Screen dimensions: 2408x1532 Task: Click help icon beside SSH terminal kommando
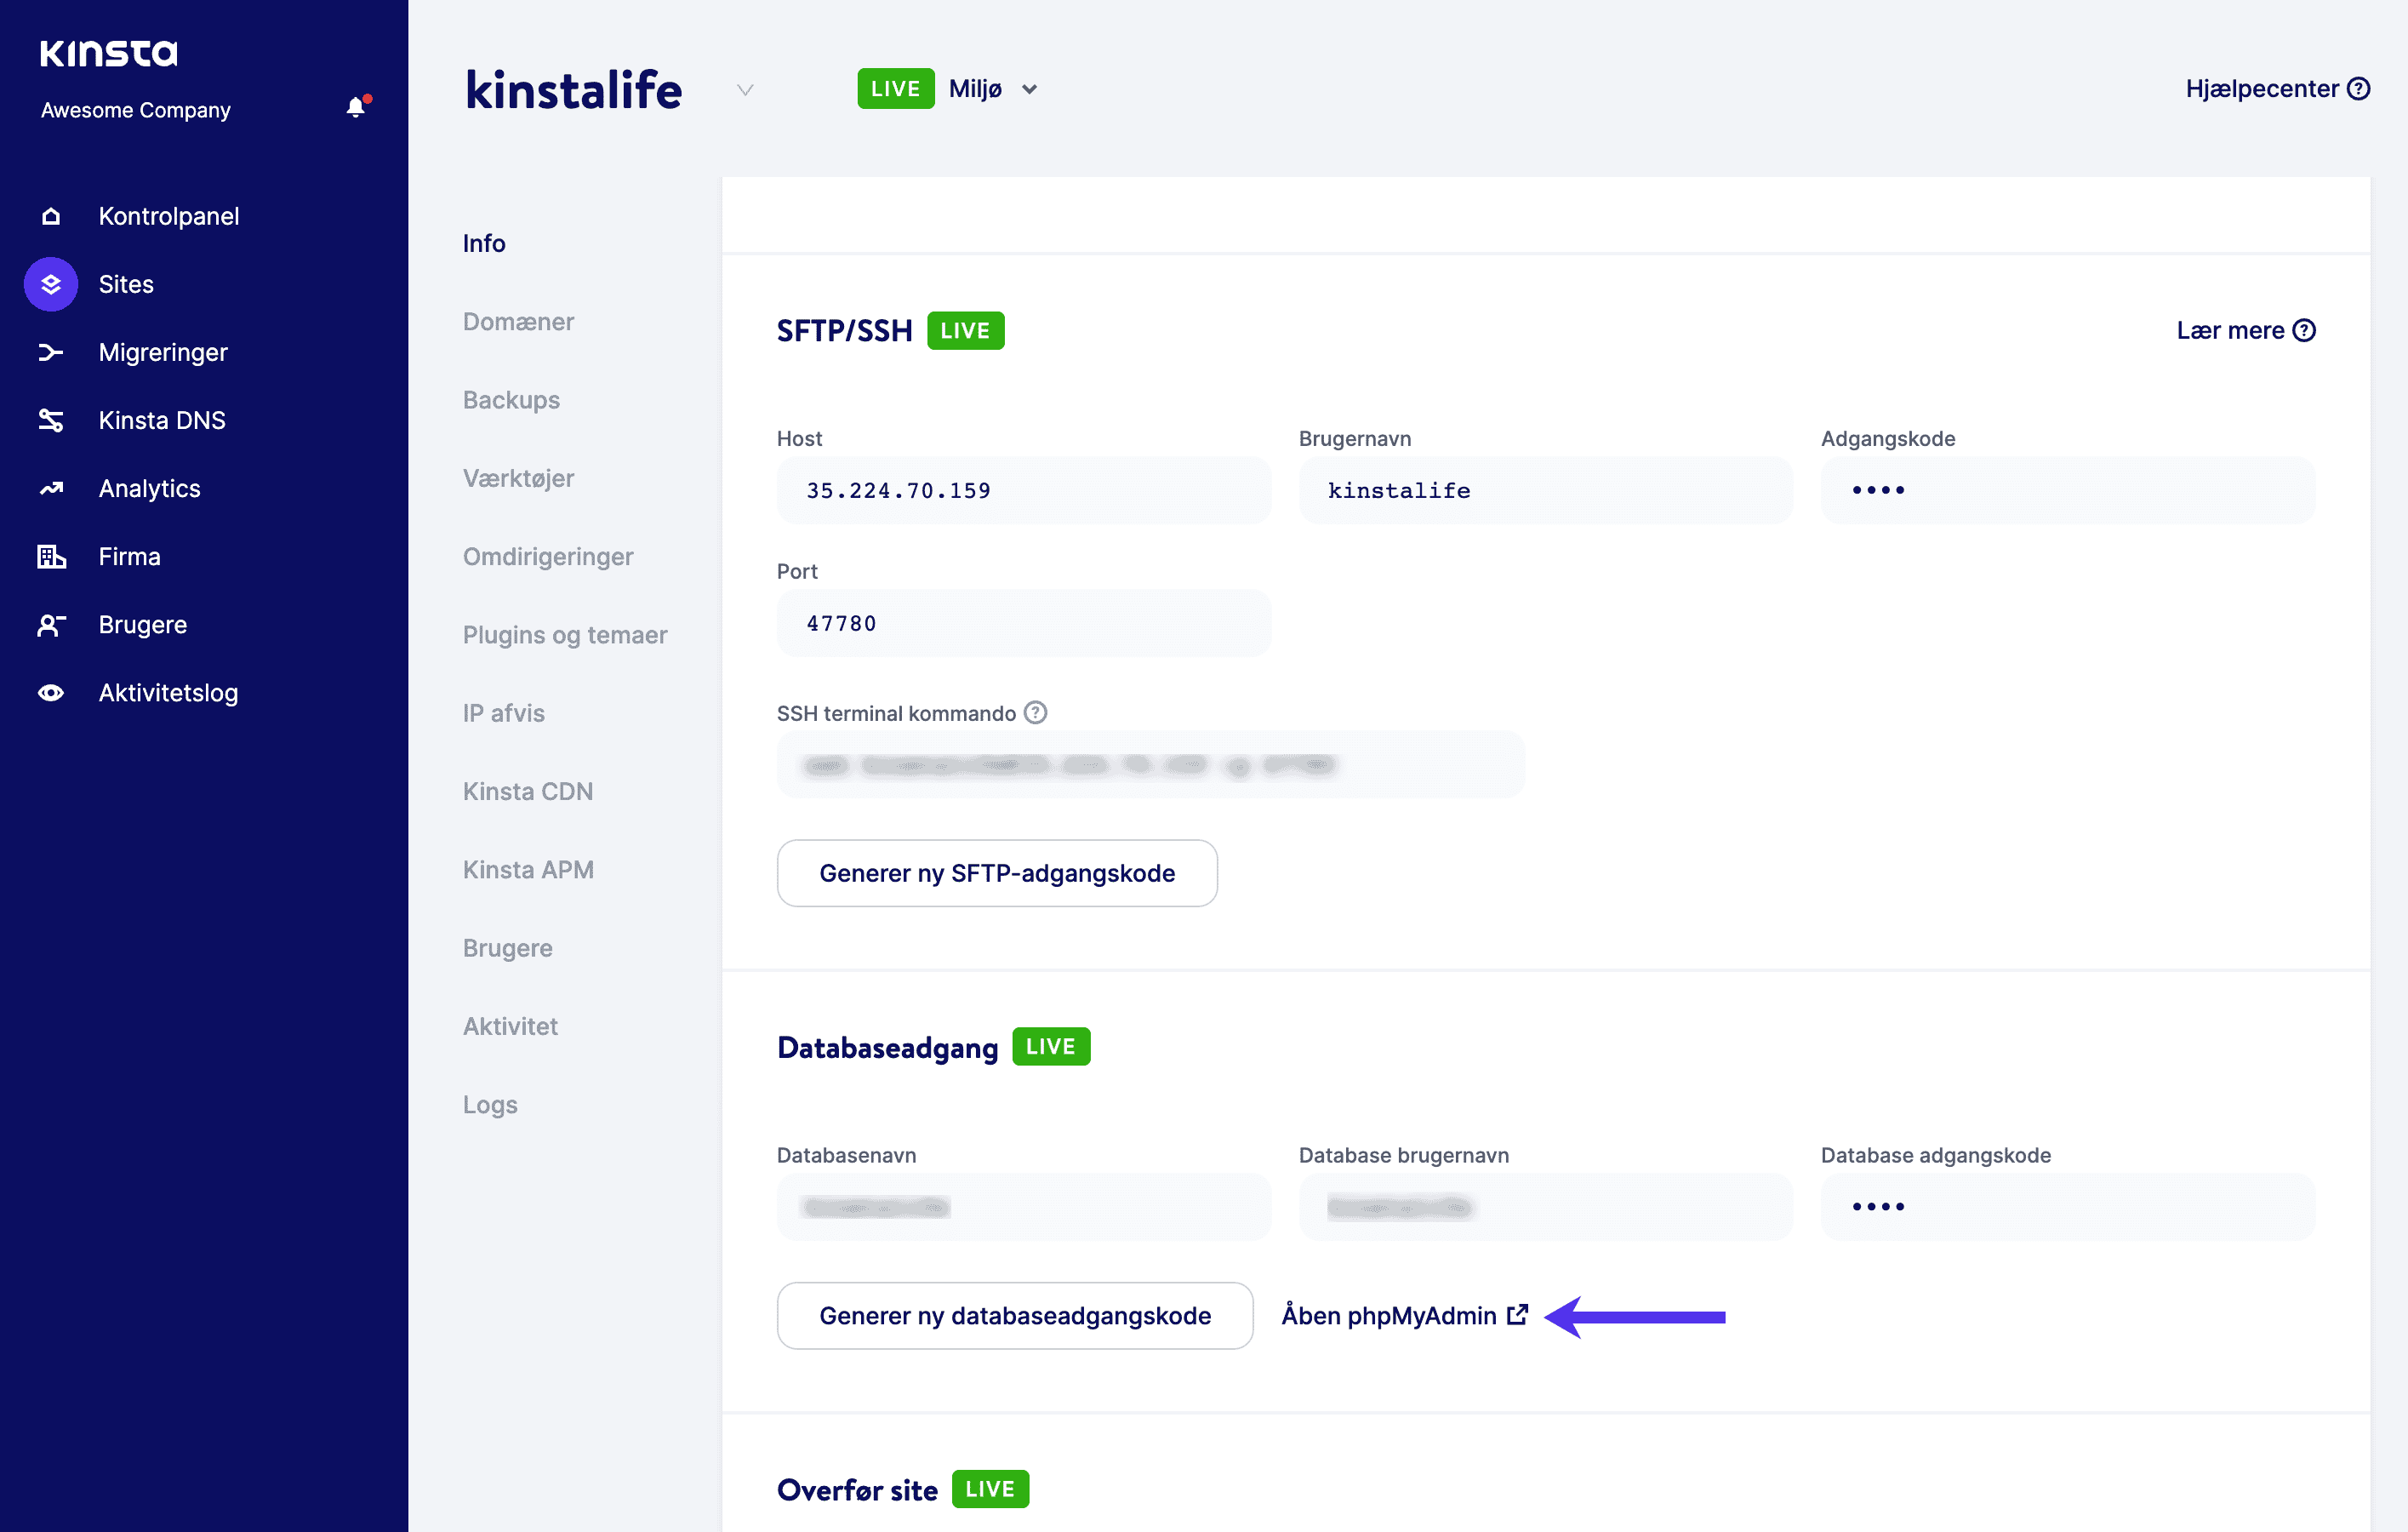pyautogui.click(x=1036, y=712)
